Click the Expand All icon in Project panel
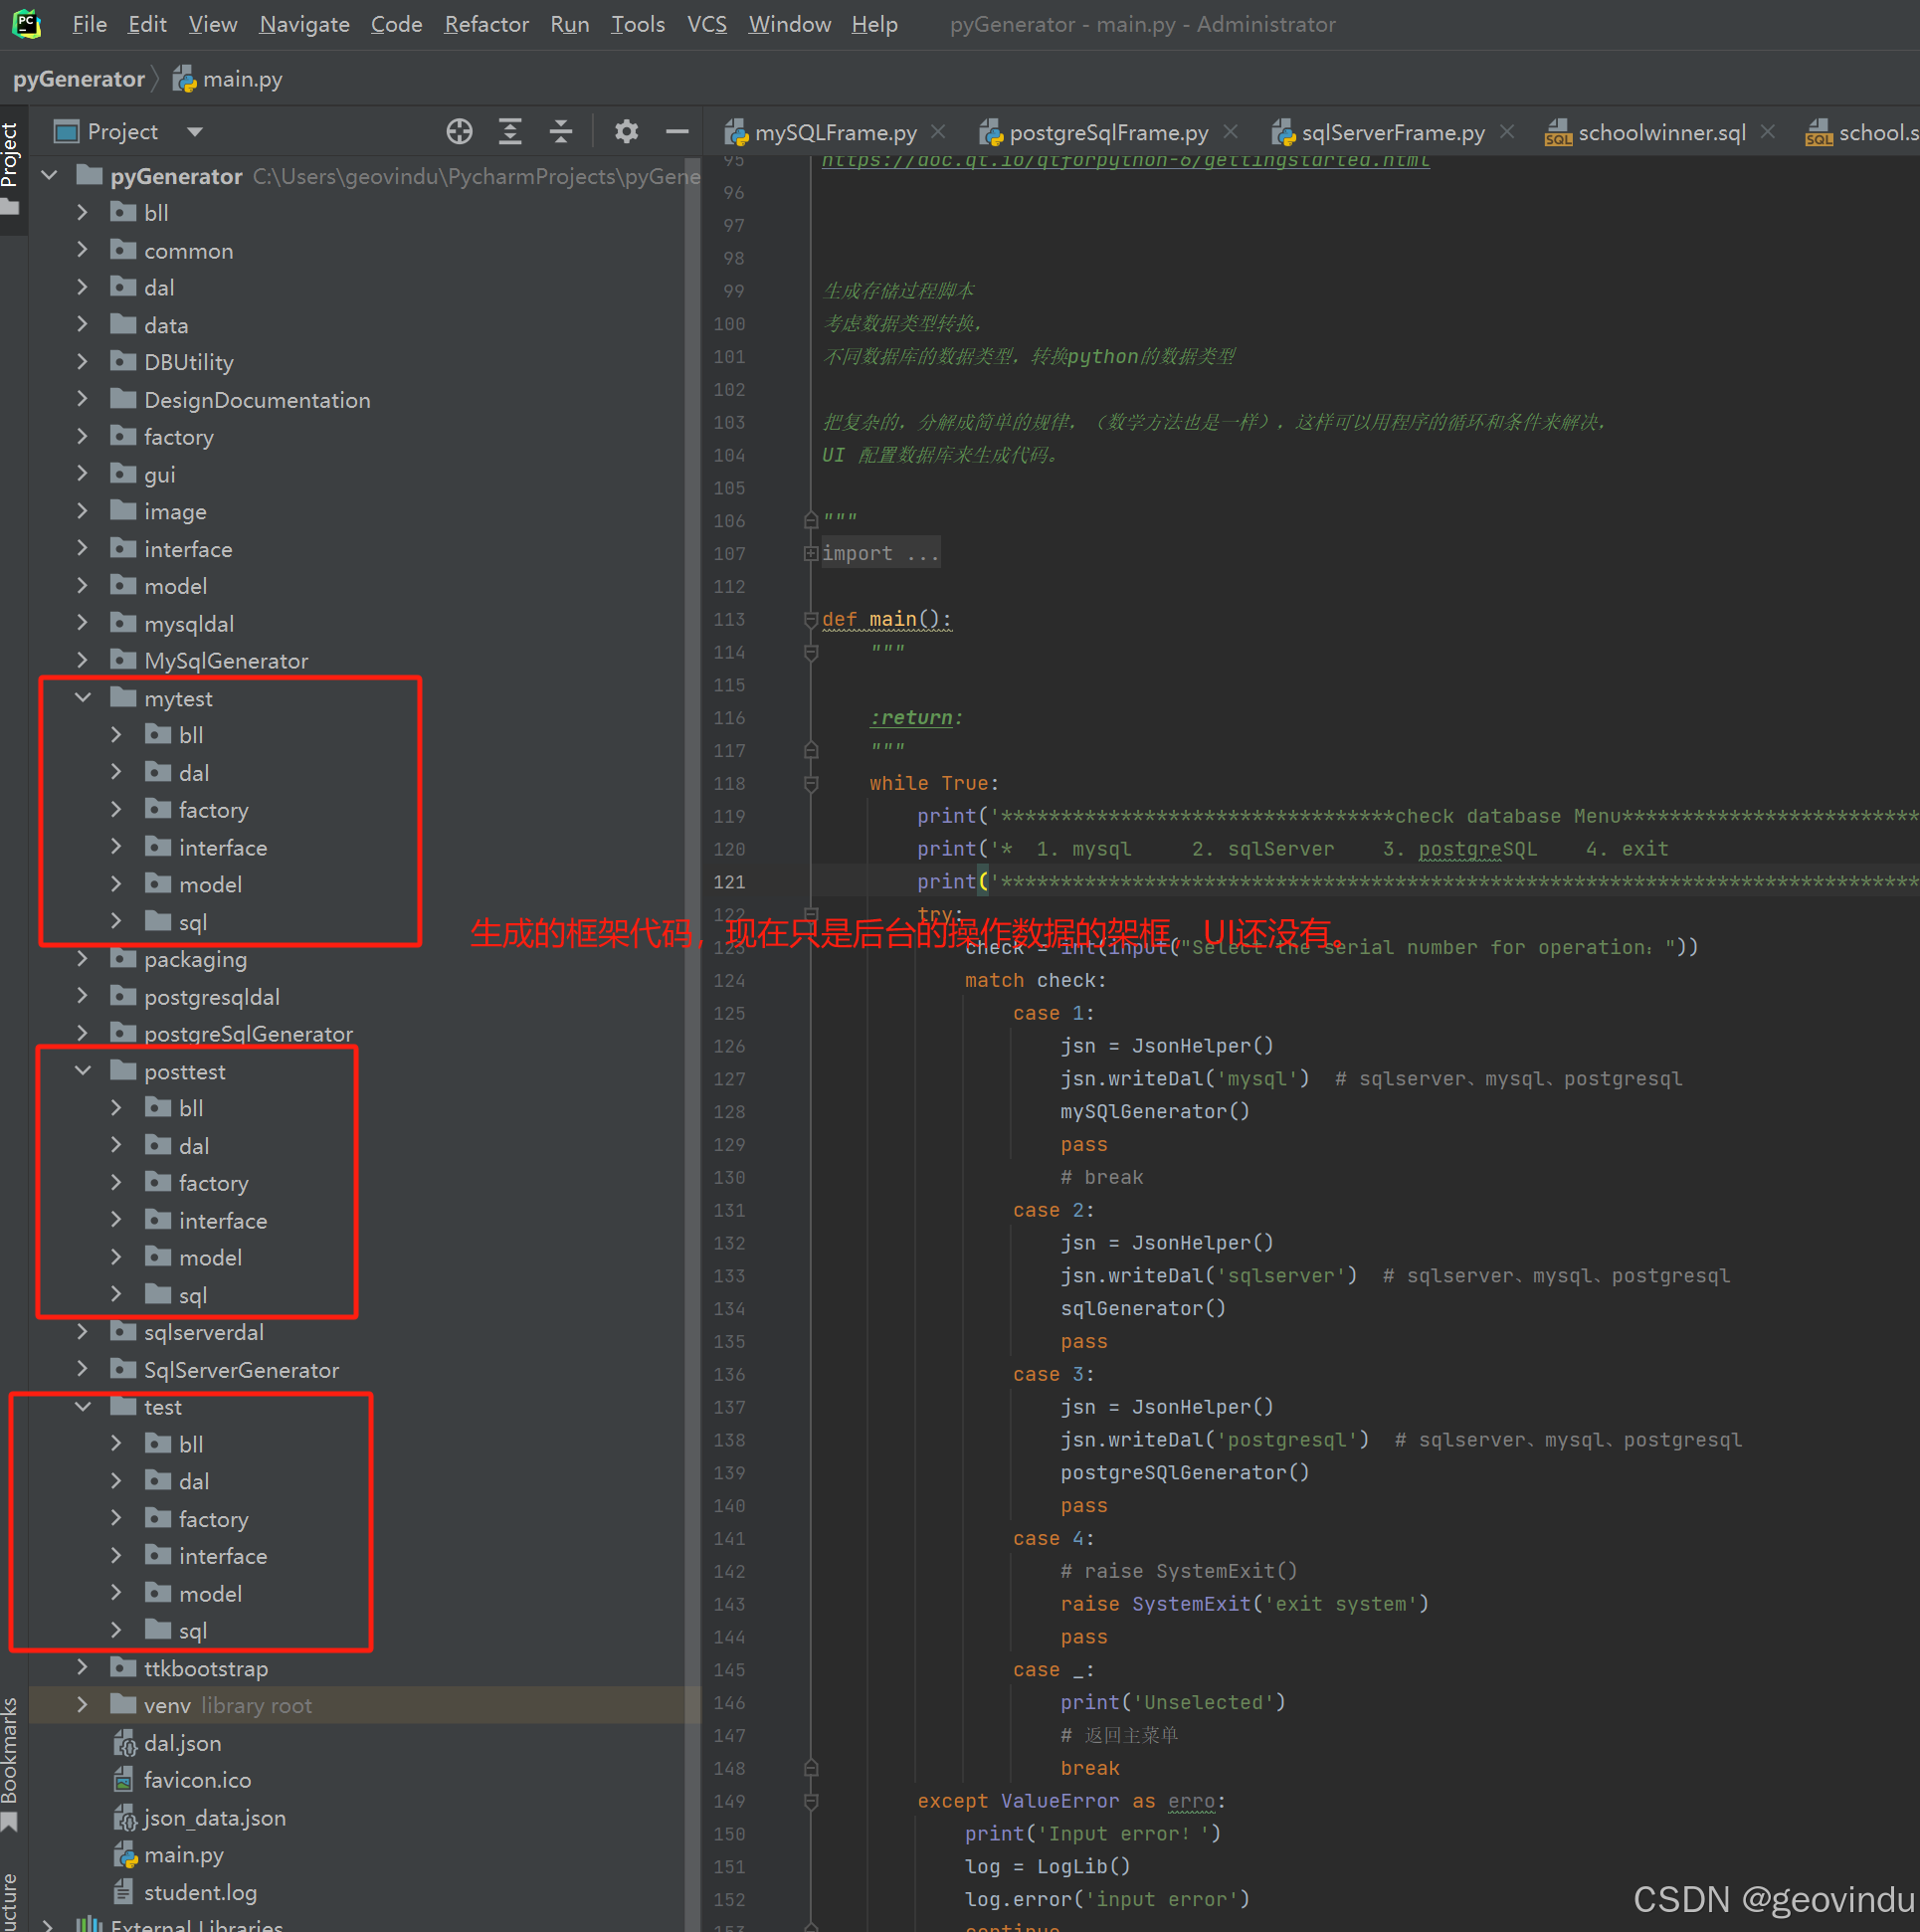Screen dimensions: 1920x1932 (x=510, y=131)
